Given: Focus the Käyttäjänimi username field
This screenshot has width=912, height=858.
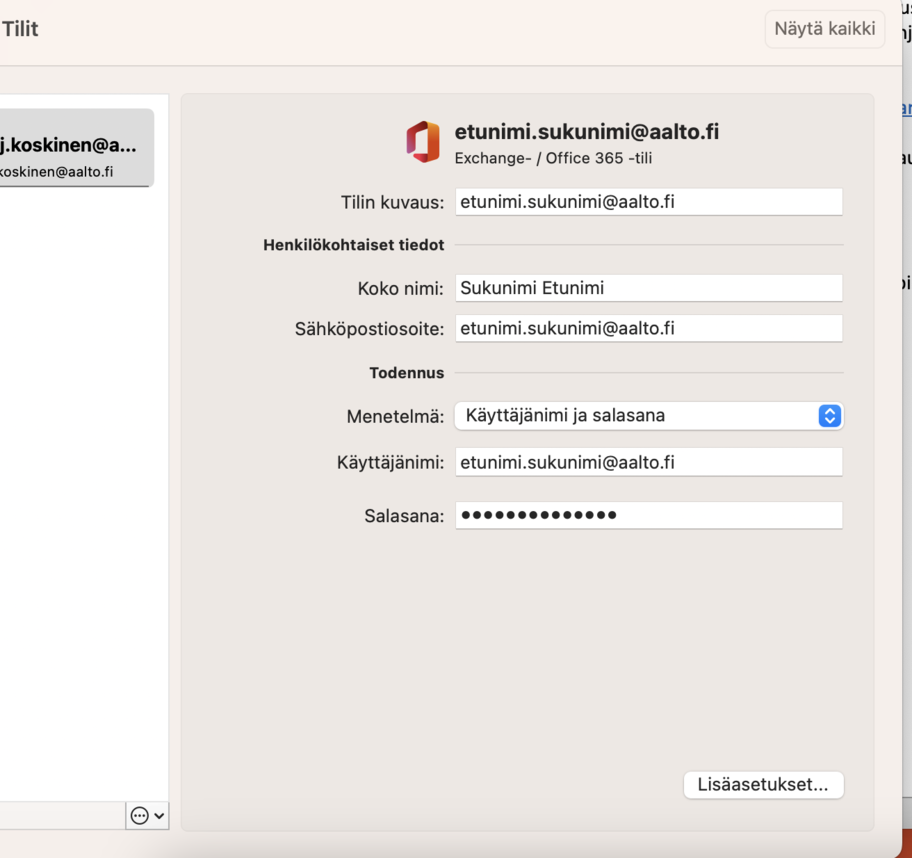Looking at the screenshot, I should (x=648, y=462).
